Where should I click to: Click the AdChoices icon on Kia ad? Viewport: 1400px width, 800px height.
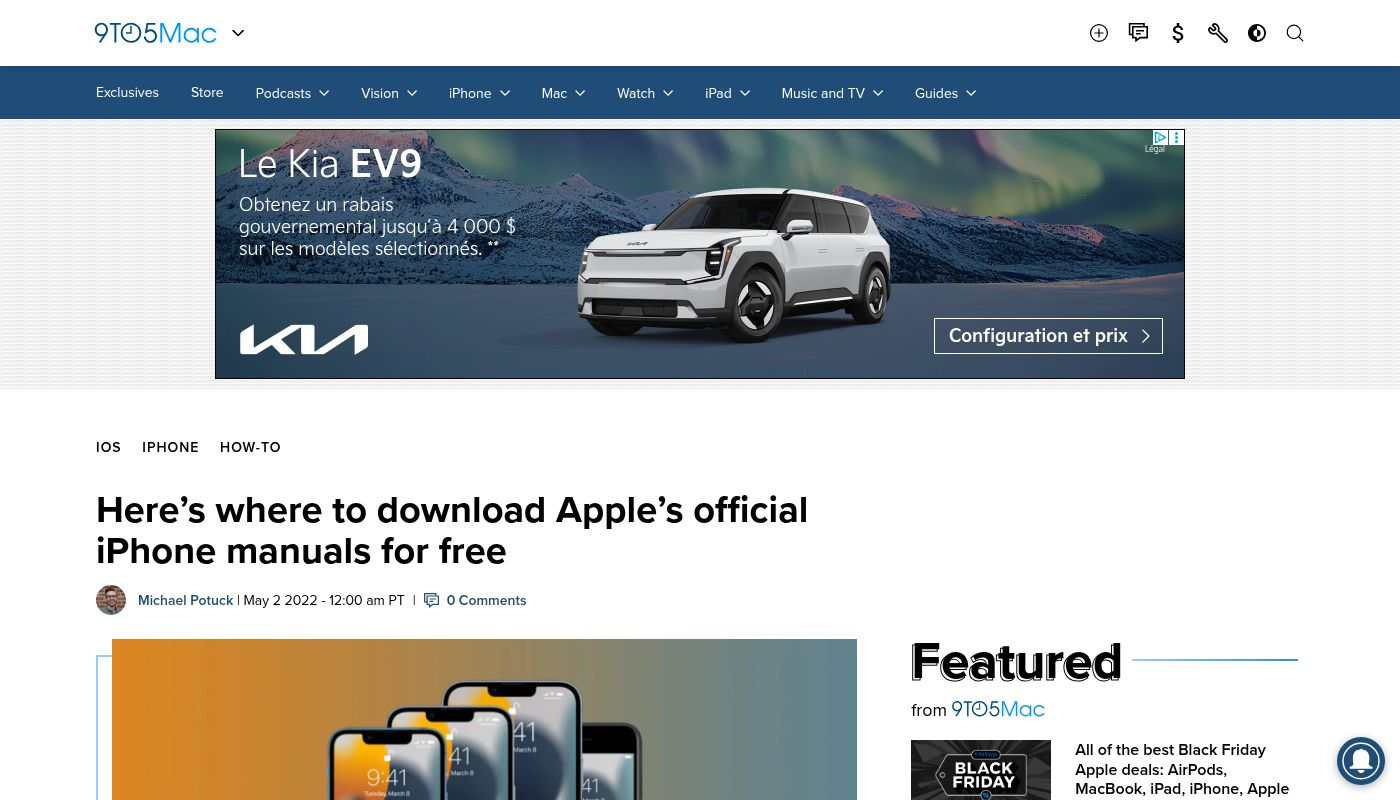(x=1160, y=137)
